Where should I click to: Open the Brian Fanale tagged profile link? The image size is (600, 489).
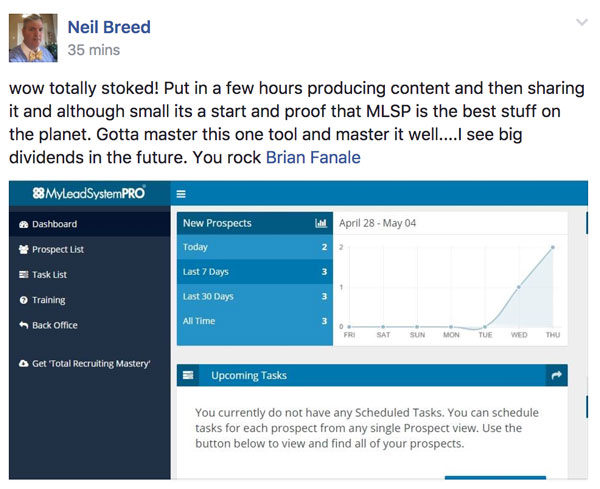tap(313, 157)
